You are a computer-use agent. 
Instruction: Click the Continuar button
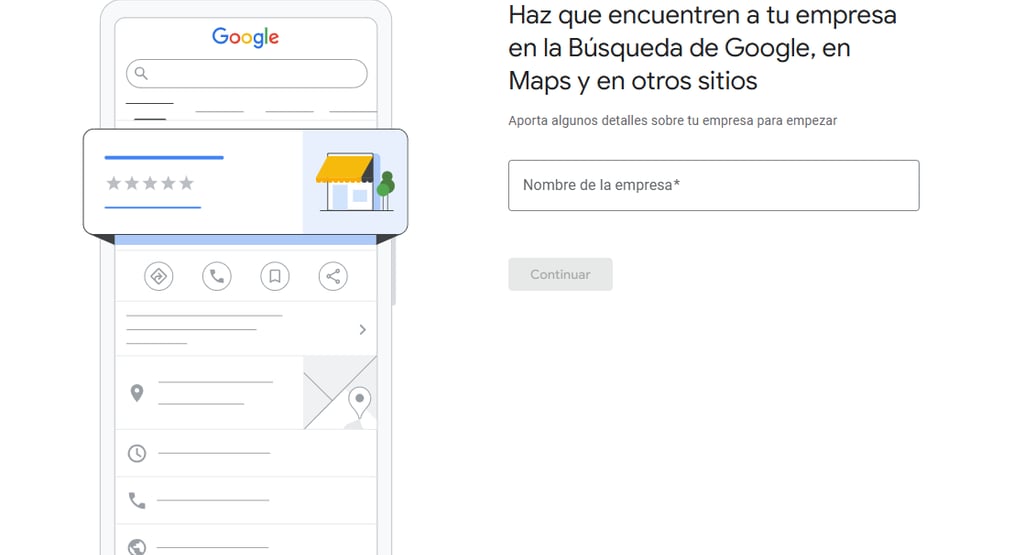[560, 274]
